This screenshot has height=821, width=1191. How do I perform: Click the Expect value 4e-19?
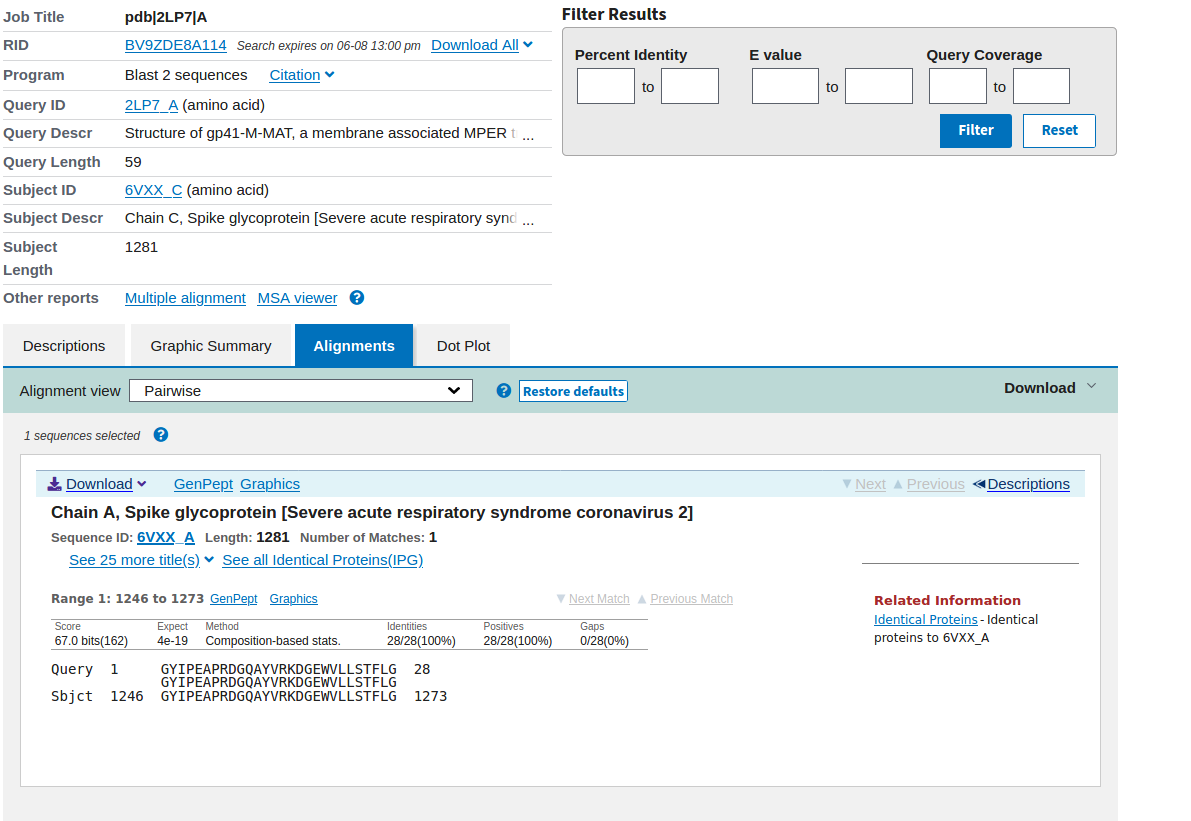tap(172, 641)
